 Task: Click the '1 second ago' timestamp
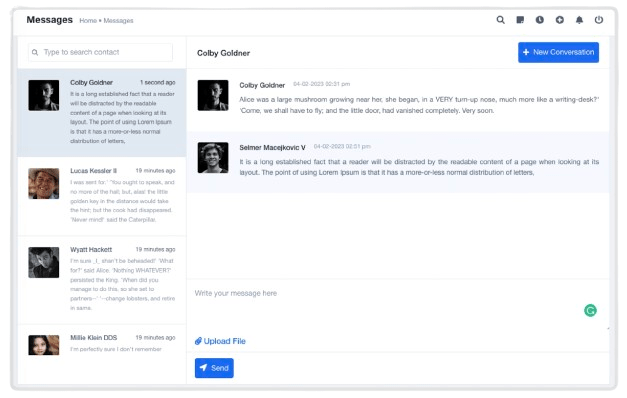[158, 82]
